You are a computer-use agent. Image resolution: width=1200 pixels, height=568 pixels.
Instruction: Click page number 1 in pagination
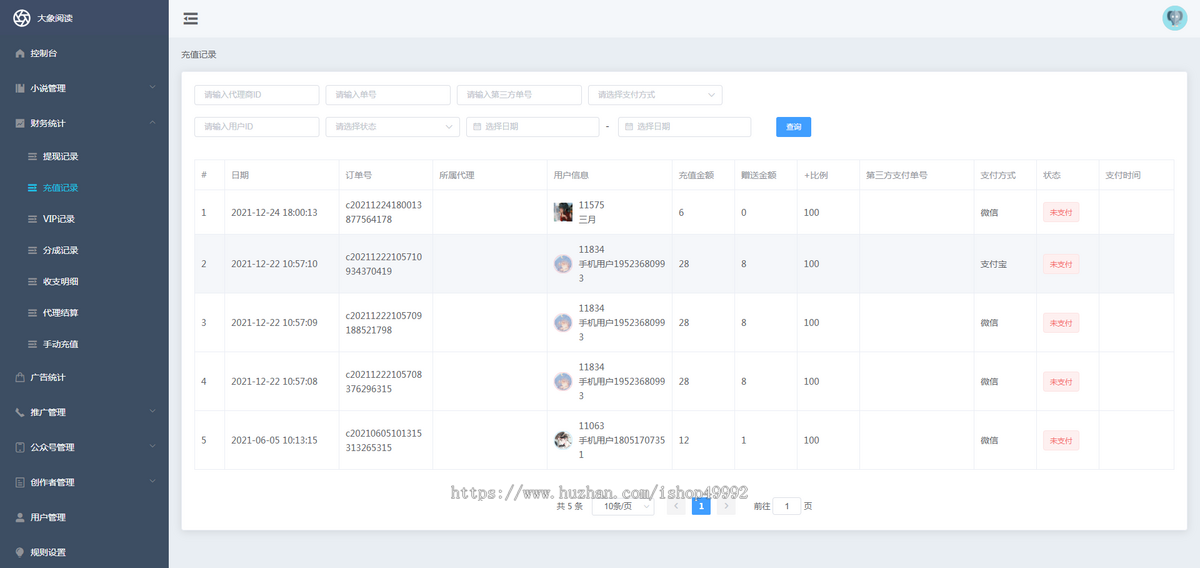701,507
